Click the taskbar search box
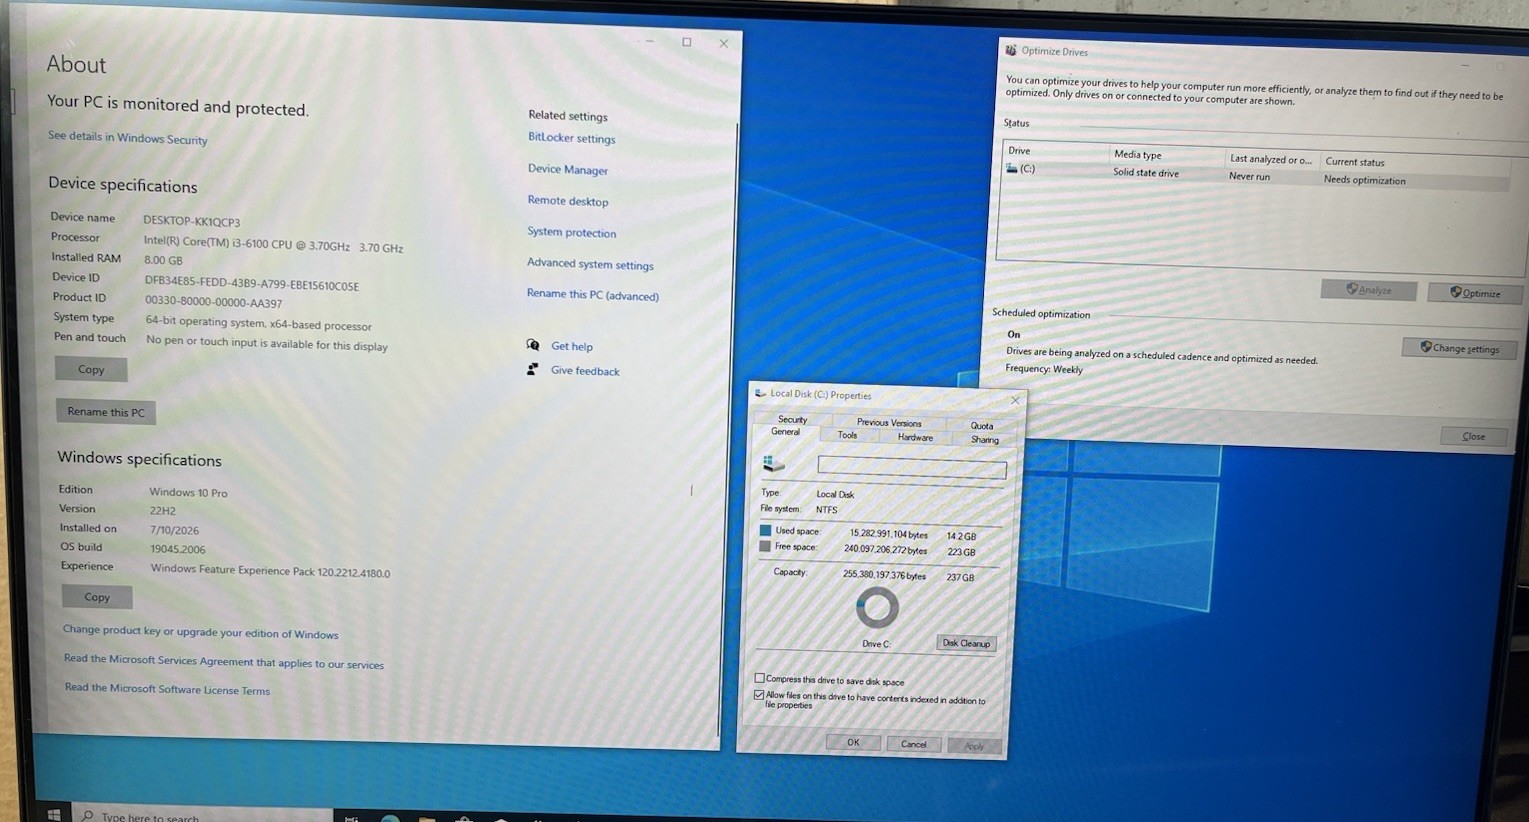Viewport: 1529px width, 822px height. (204, 815)
